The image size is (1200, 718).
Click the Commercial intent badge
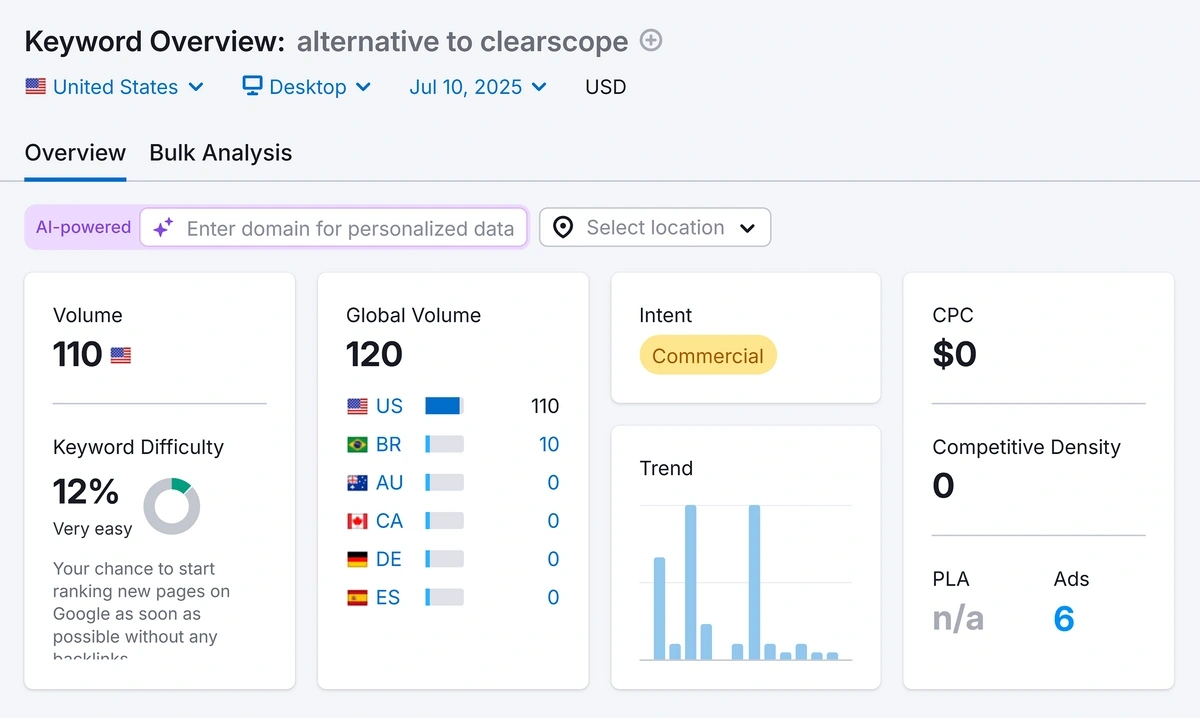[707, 356]
